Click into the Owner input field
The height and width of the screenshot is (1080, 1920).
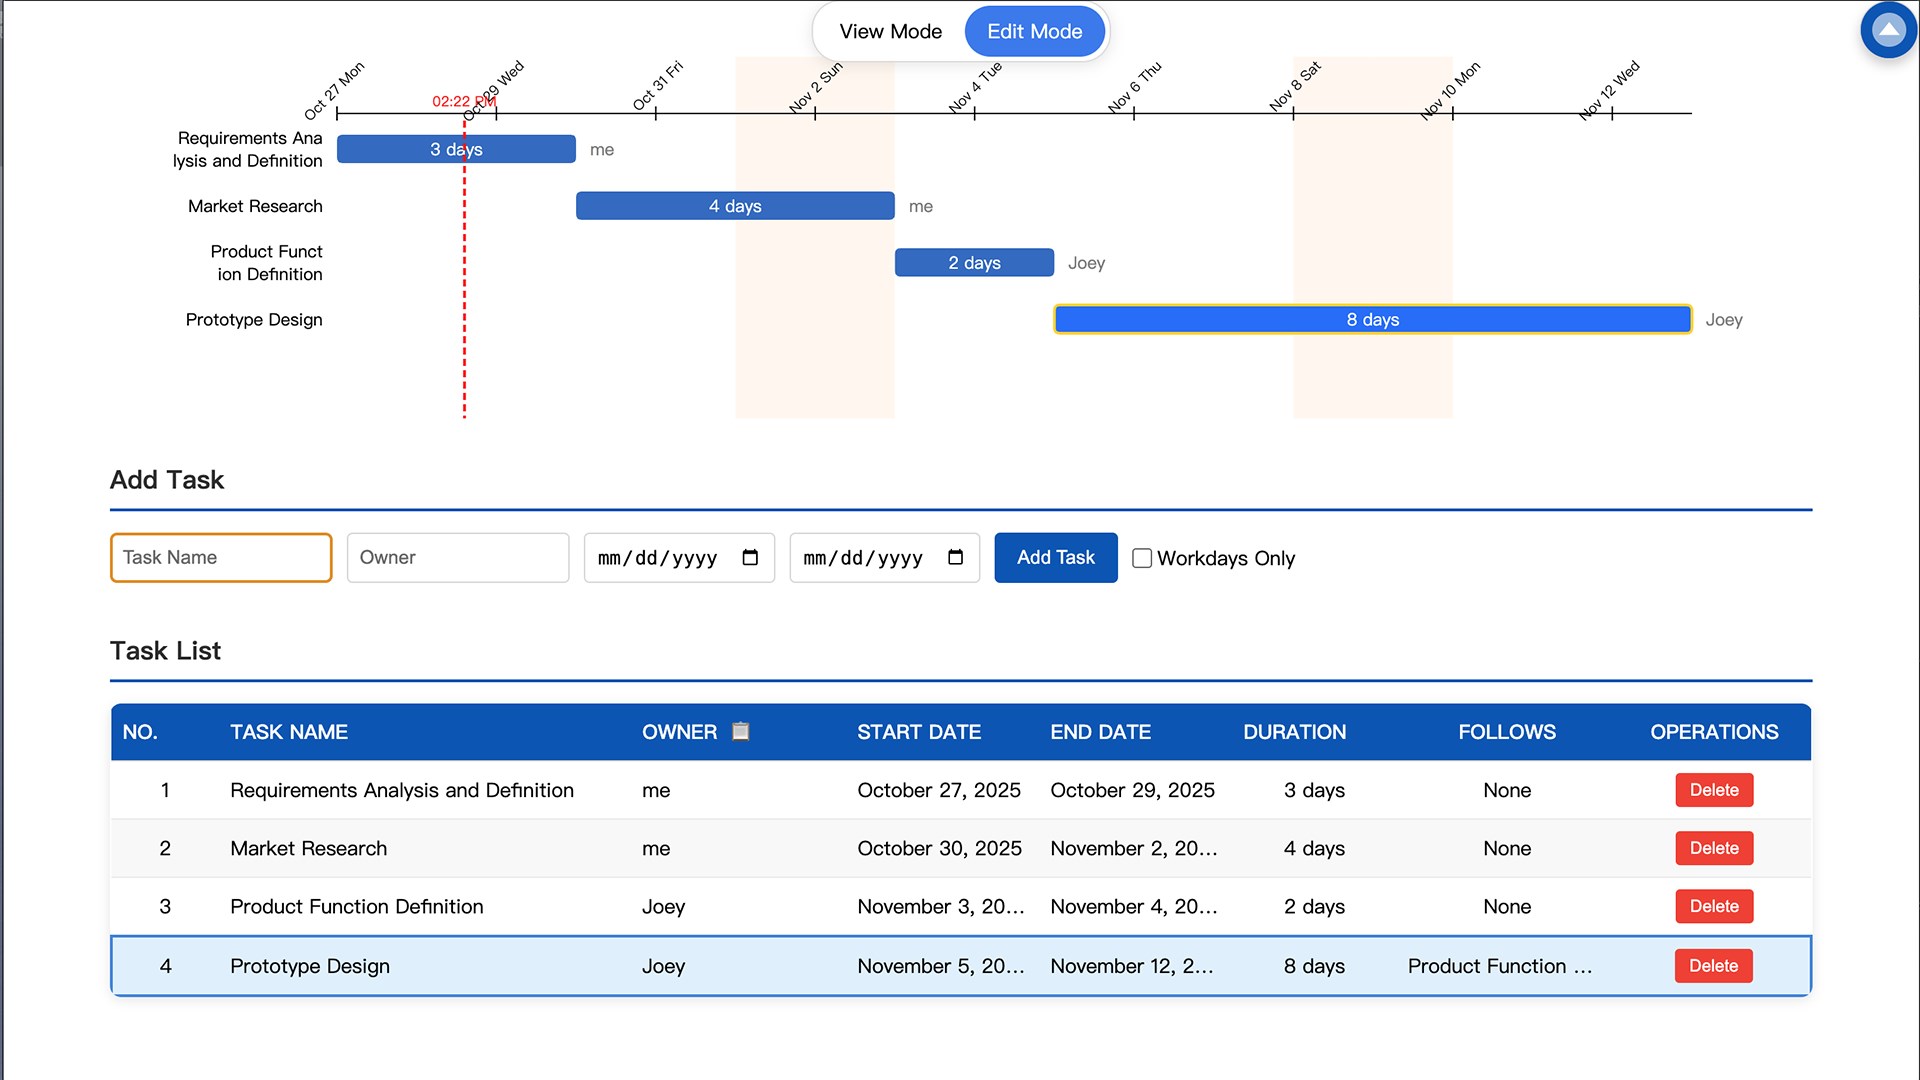457,558
